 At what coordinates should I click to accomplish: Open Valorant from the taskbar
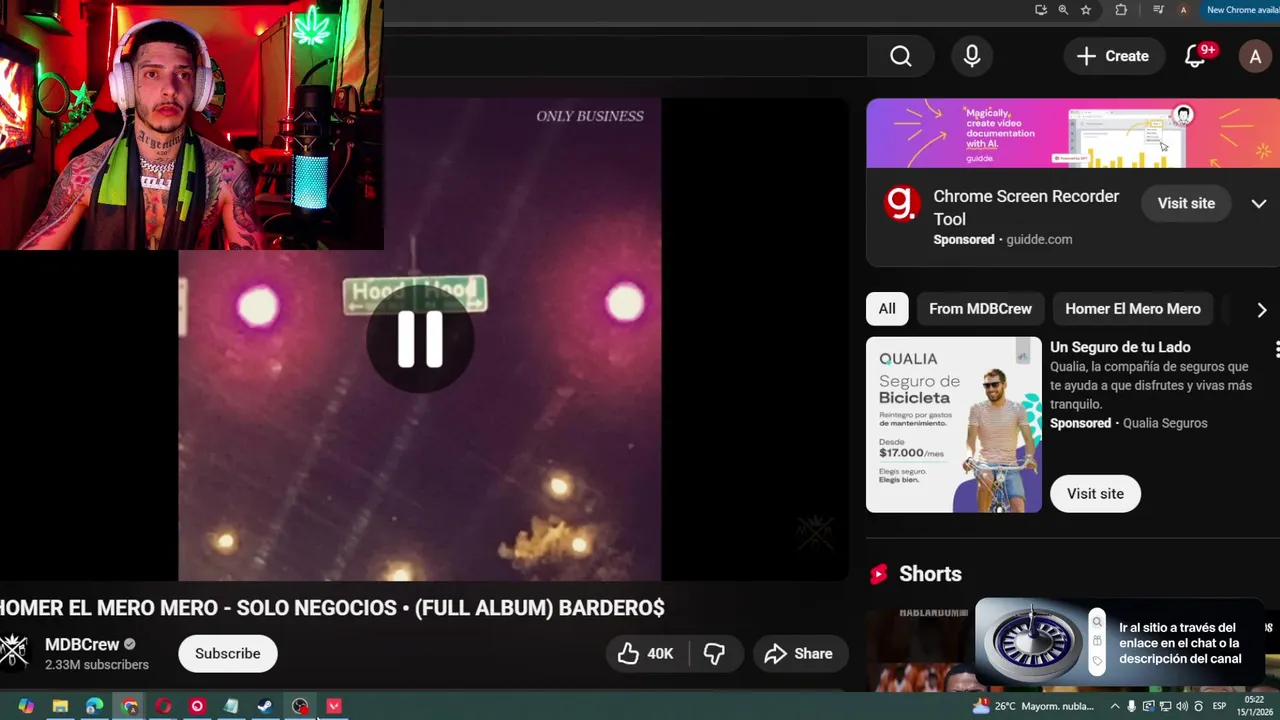[334, 706]
